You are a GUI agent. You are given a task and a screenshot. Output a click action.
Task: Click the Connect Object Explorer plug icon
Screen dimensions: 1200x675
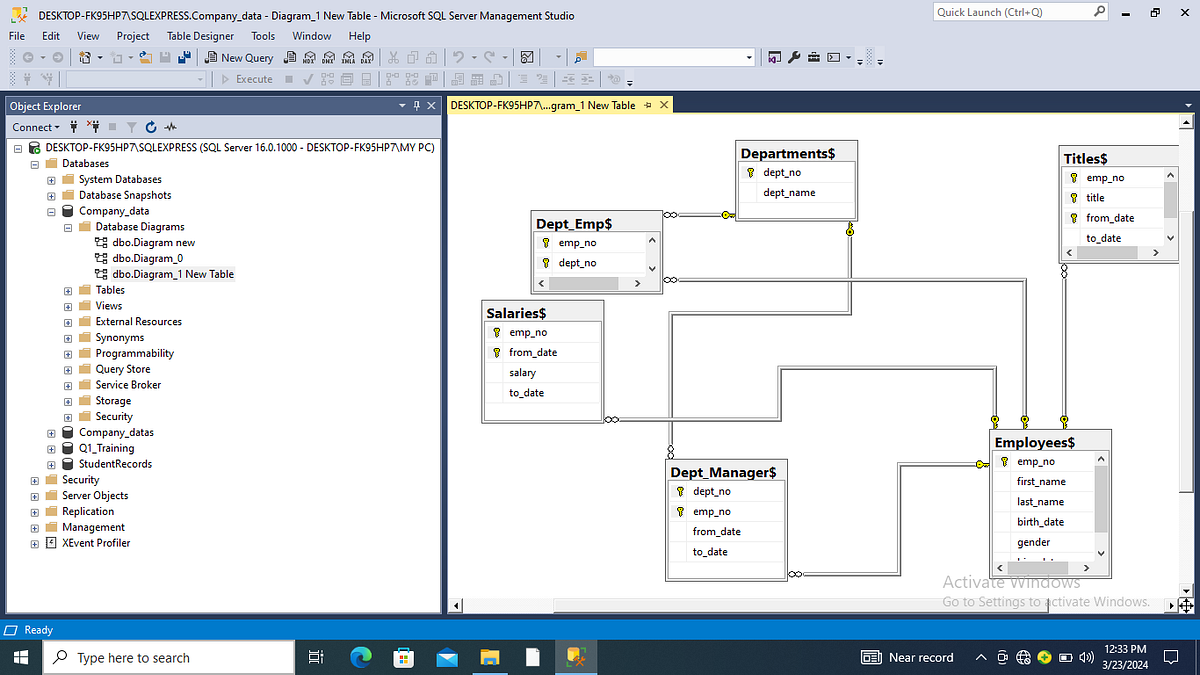coord(73,127)
